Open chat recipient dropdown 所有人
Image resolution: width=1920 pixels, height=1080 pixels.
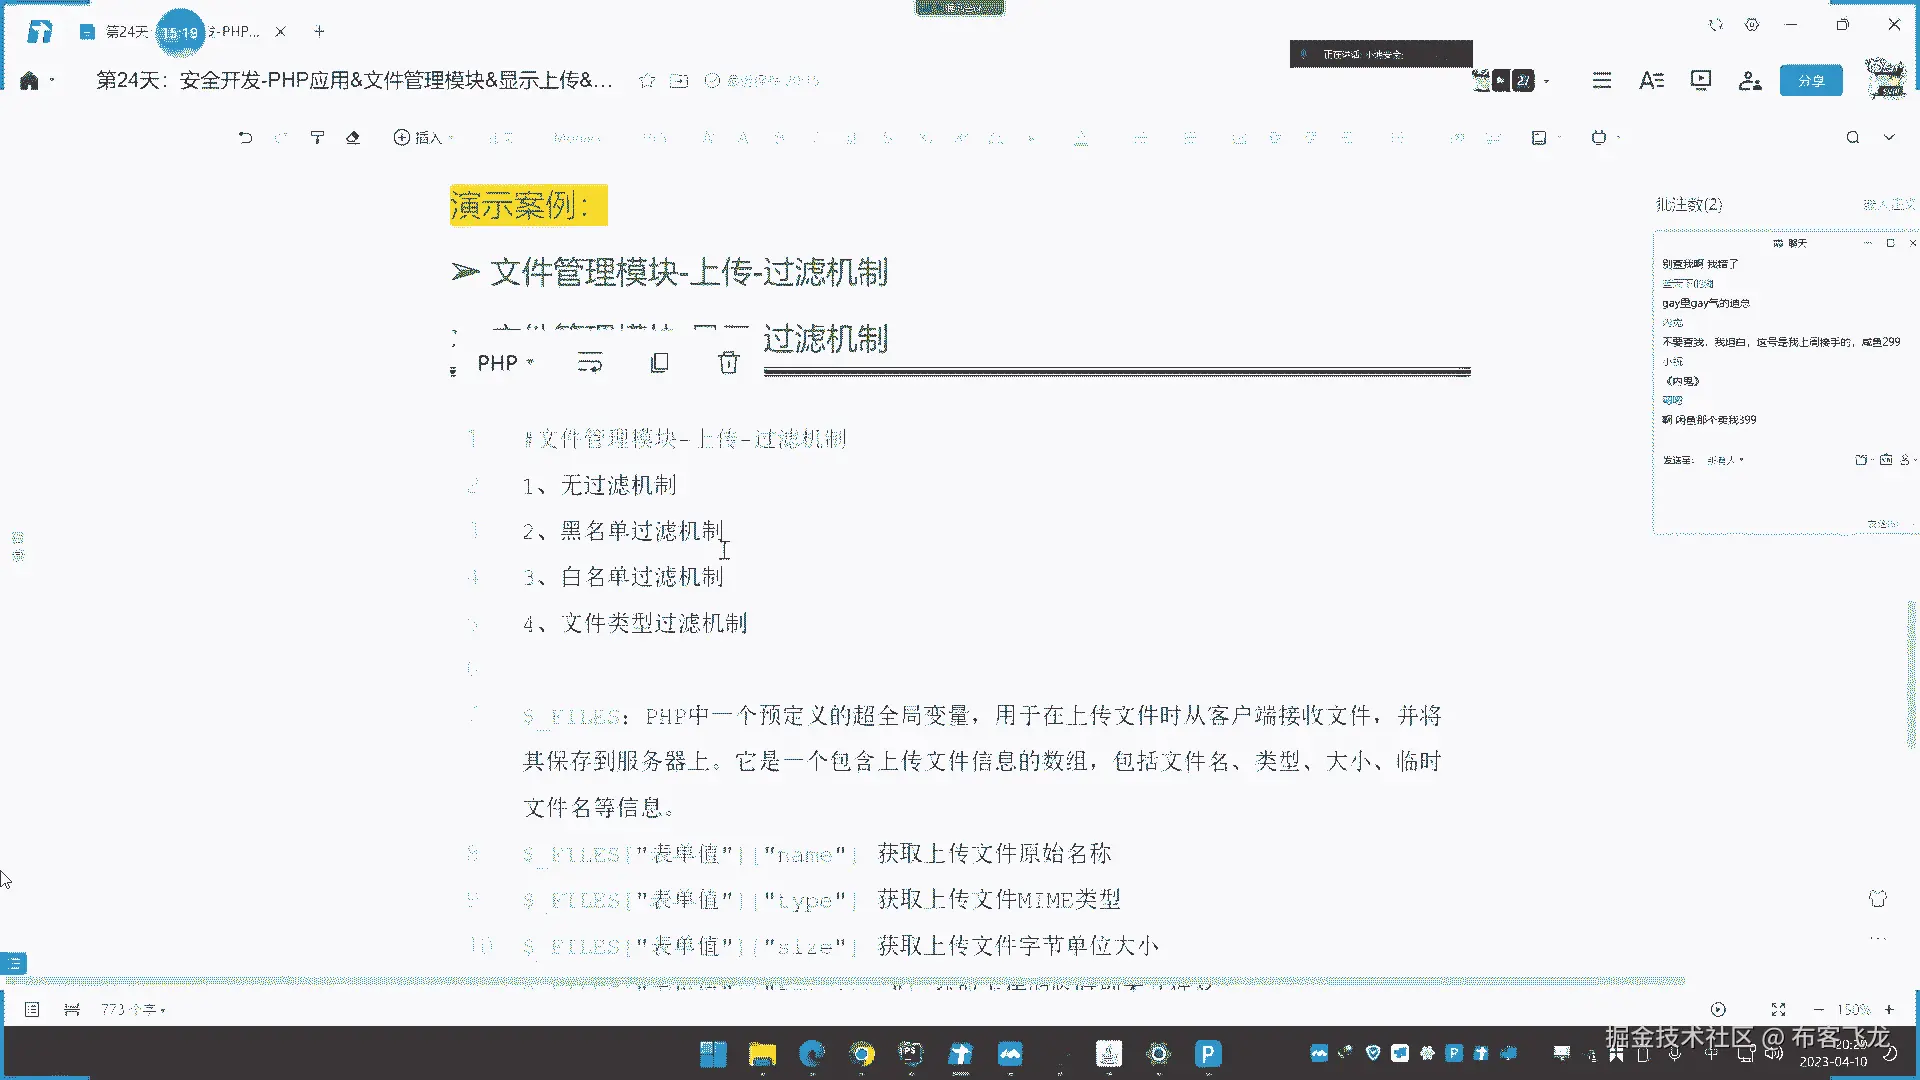[x=1725, y=460]
